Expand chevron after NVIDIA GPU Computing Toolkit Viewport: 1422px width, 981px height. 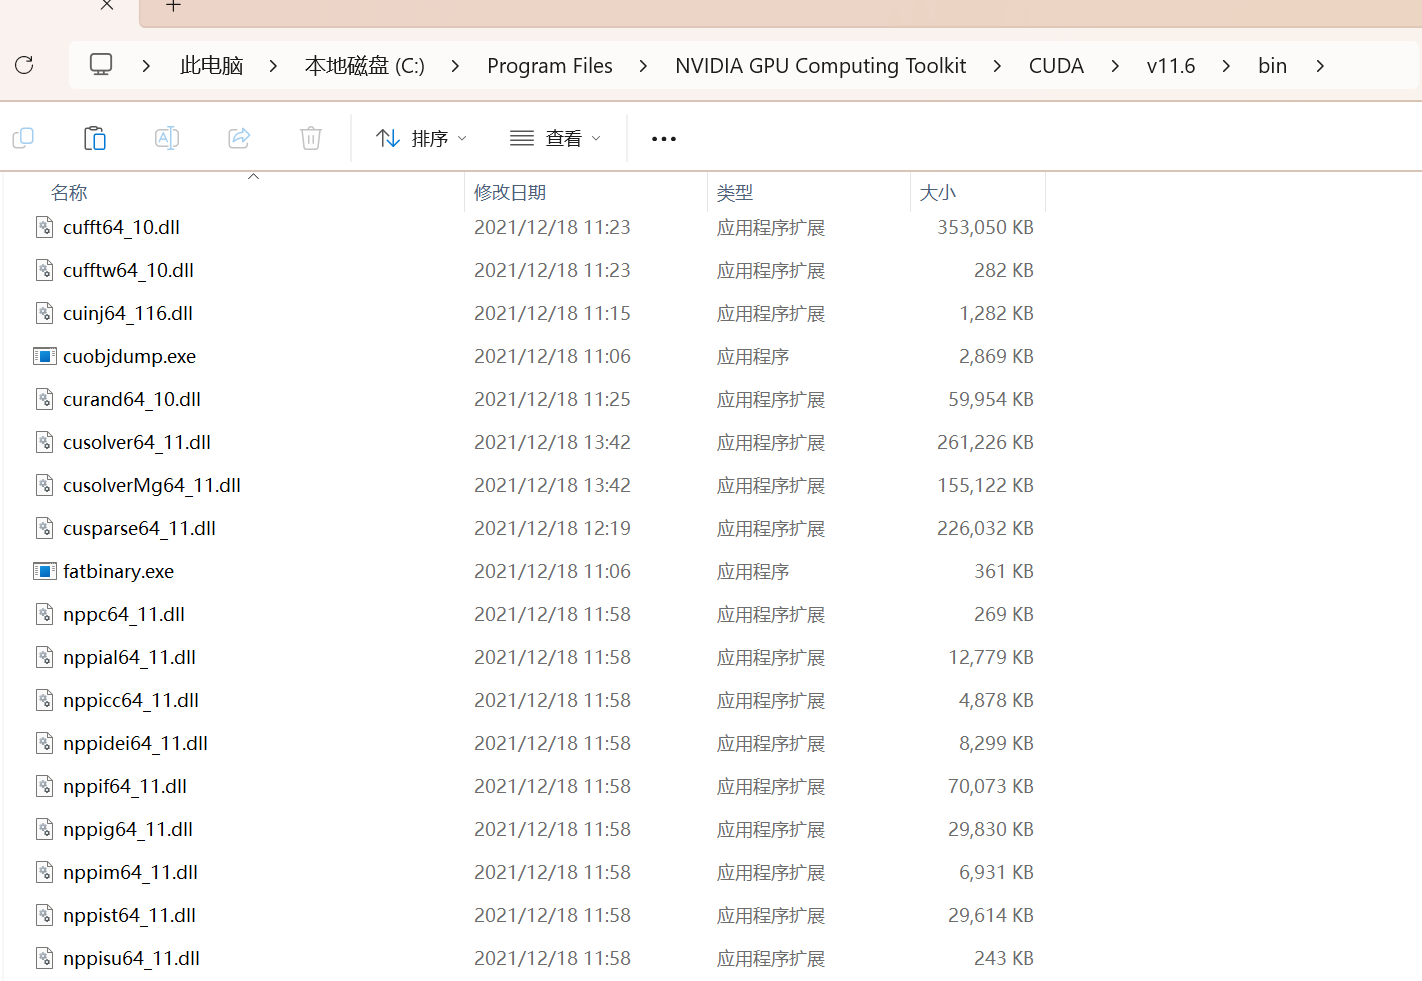point(997,66)
